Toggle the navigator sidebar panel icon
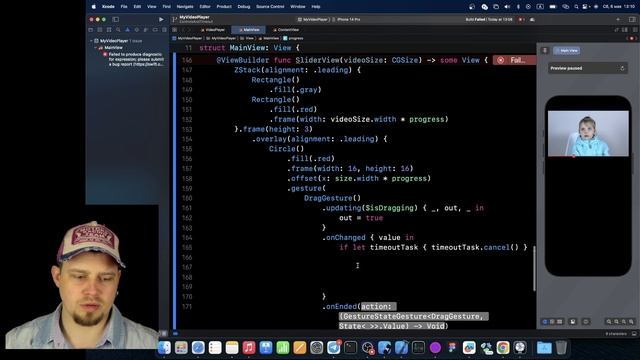Viewport: 640px width, 360px height. 116,19
